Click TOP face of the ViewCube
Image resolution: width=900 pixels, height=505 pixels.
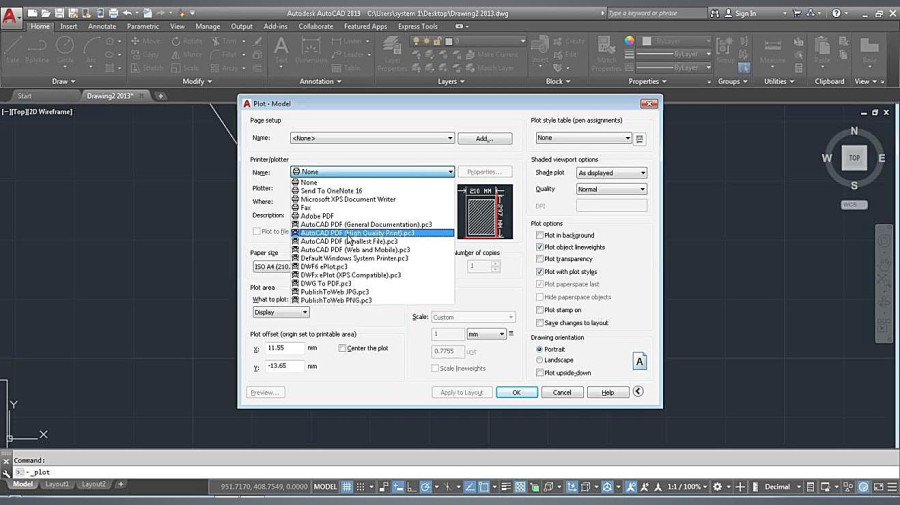click(854, 158)
